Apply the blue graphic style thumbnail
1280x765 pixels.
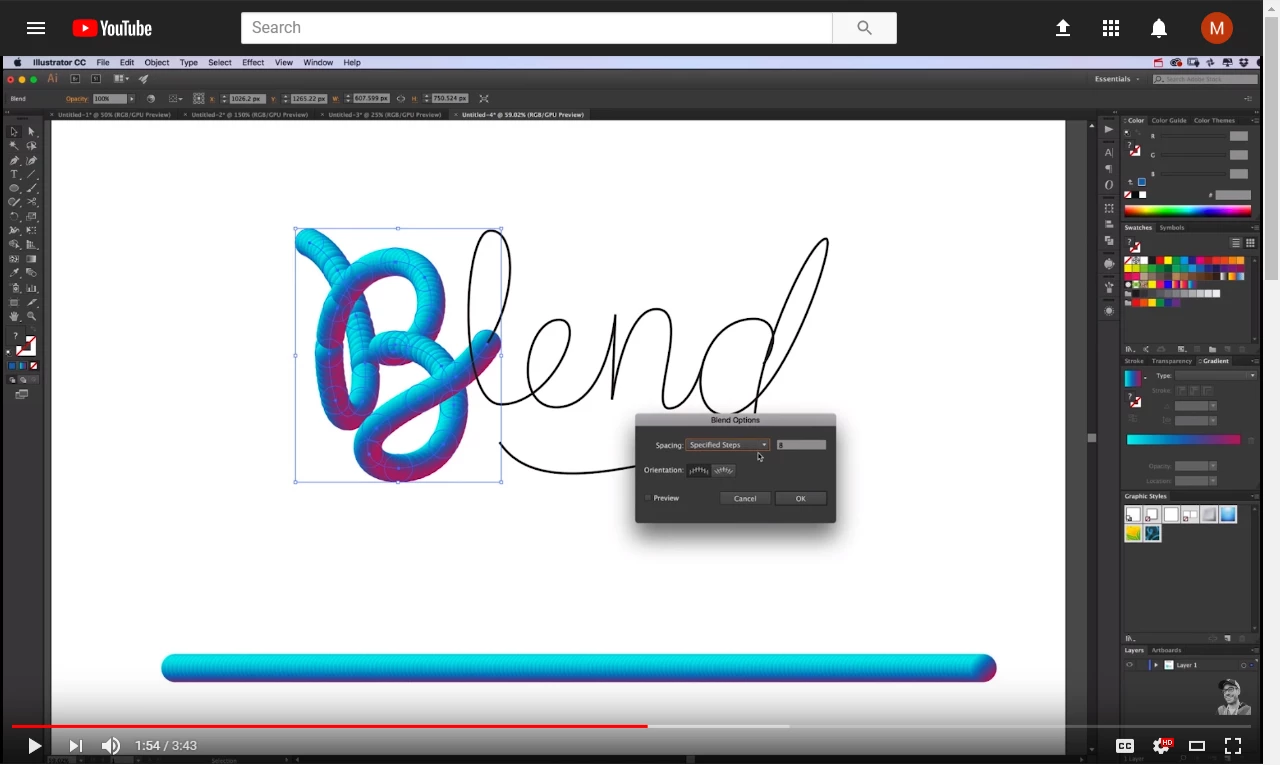click(x=1228, y=514)
